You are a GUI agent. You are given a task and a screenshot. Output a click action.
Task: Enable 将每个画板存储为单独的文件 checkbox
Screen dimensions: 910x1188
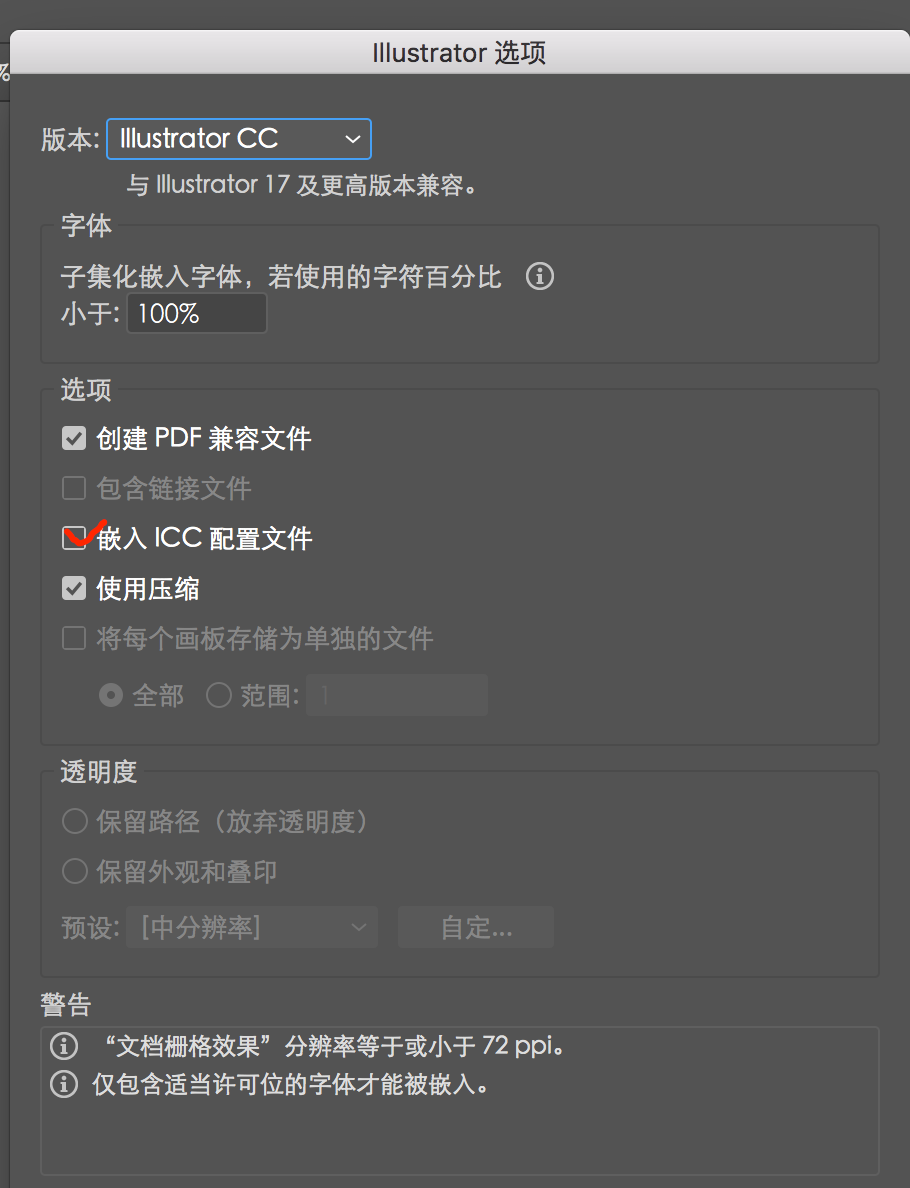(73, 638)
